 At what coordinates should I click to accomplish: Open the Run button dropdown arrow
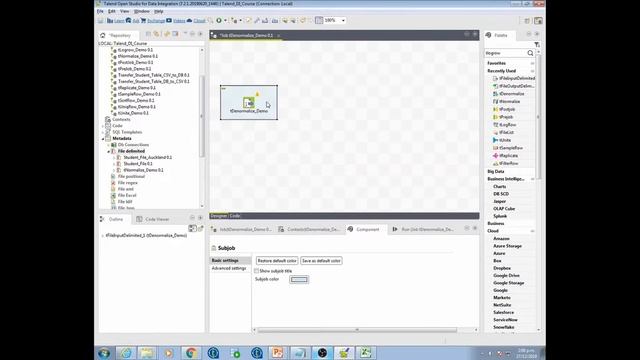(x=225, y=20)
